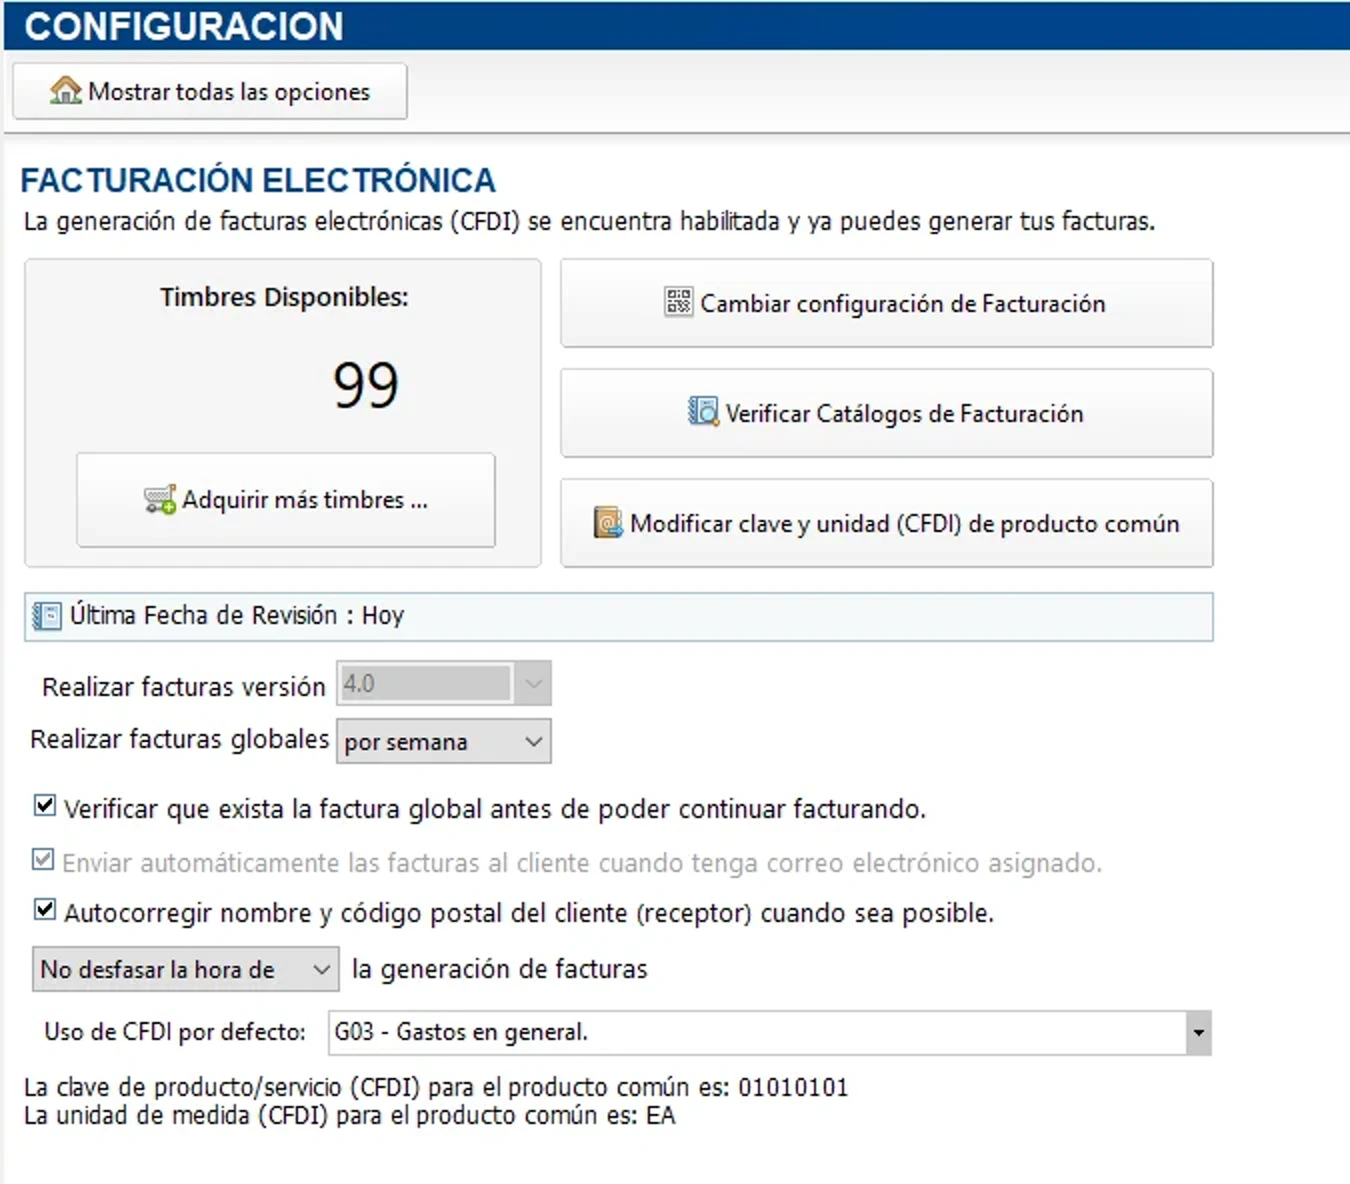
Task: Click the catalog icon on Verificar Catálogos
Action: tap(703, 412)
